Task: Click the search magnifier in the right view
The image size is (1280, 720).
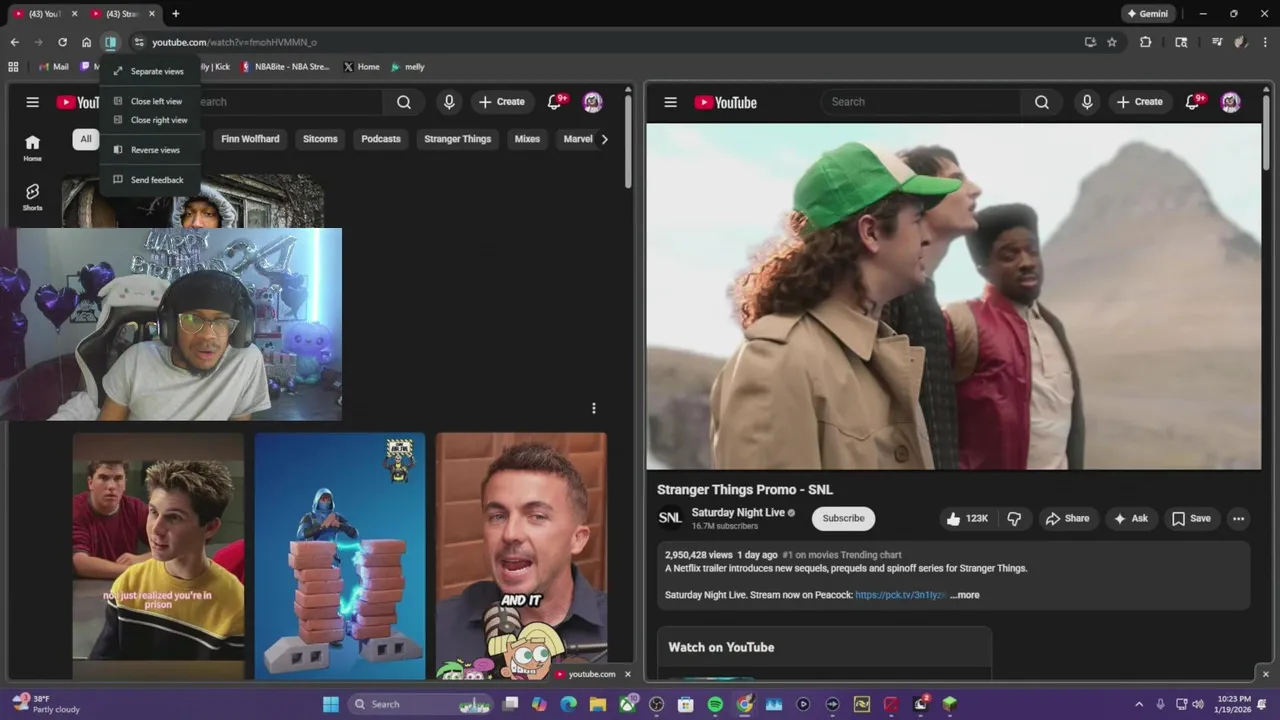Action: [1042, 102]
